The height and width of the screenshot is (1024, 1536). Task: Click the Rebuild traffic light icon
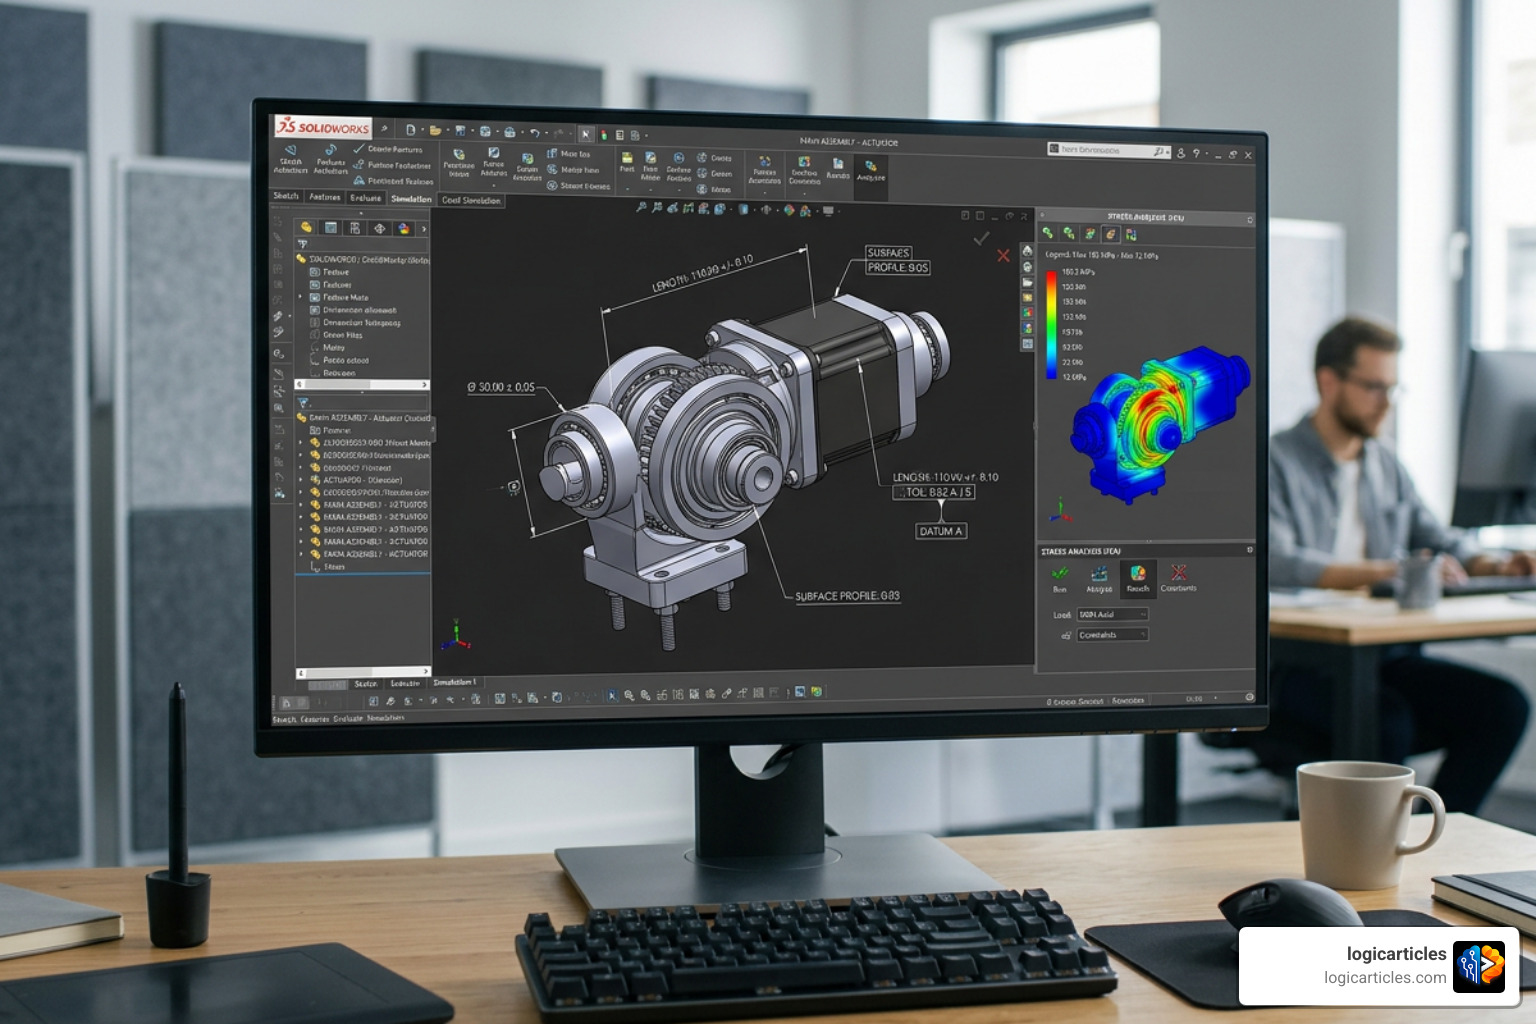pos(604,134)
